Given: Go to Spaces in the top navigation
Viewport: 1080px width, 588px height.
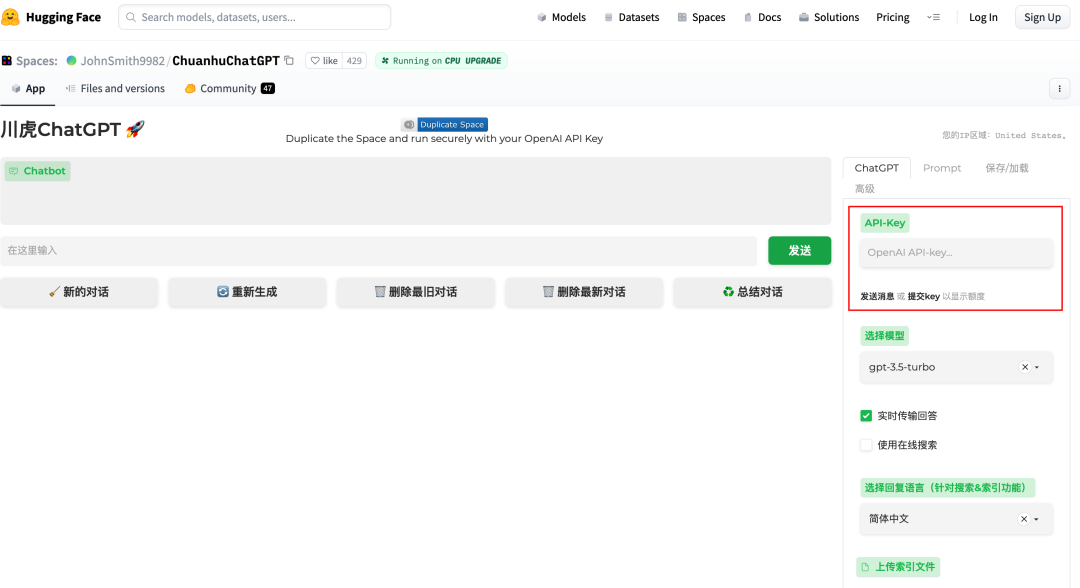Looking at the screenshot, I should pos(701,17).
